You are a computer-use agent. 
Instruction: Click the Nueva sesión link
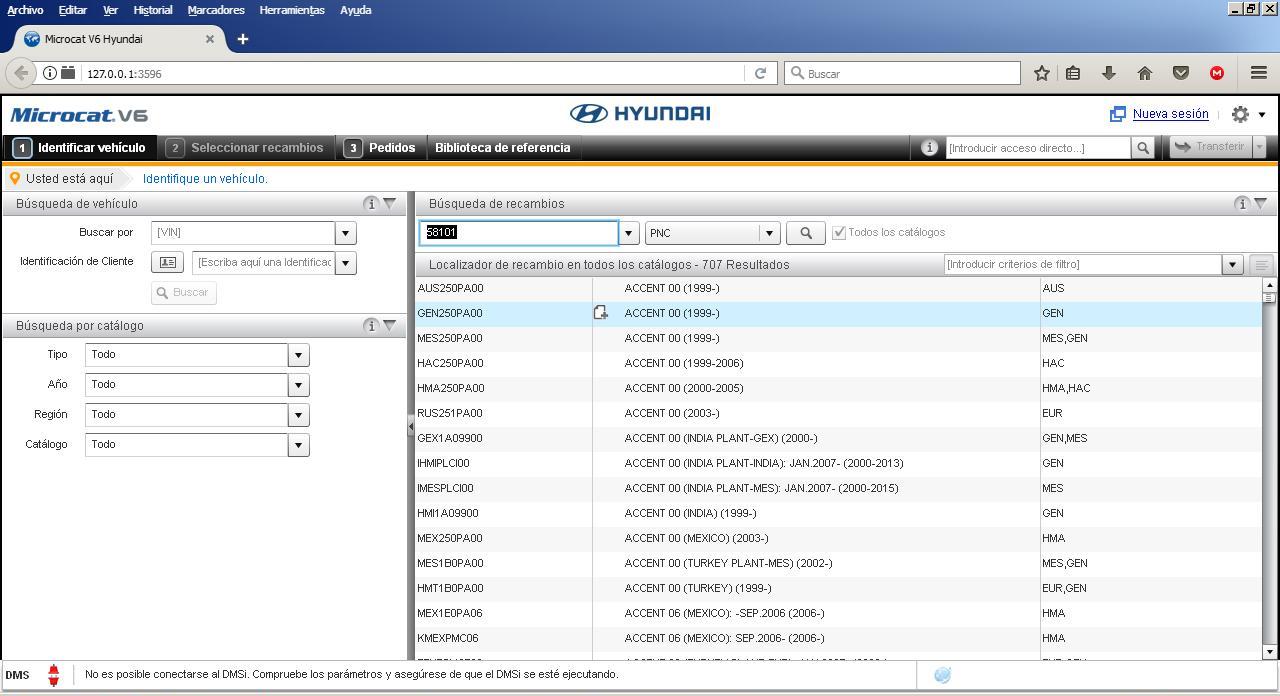(1170, 114)
